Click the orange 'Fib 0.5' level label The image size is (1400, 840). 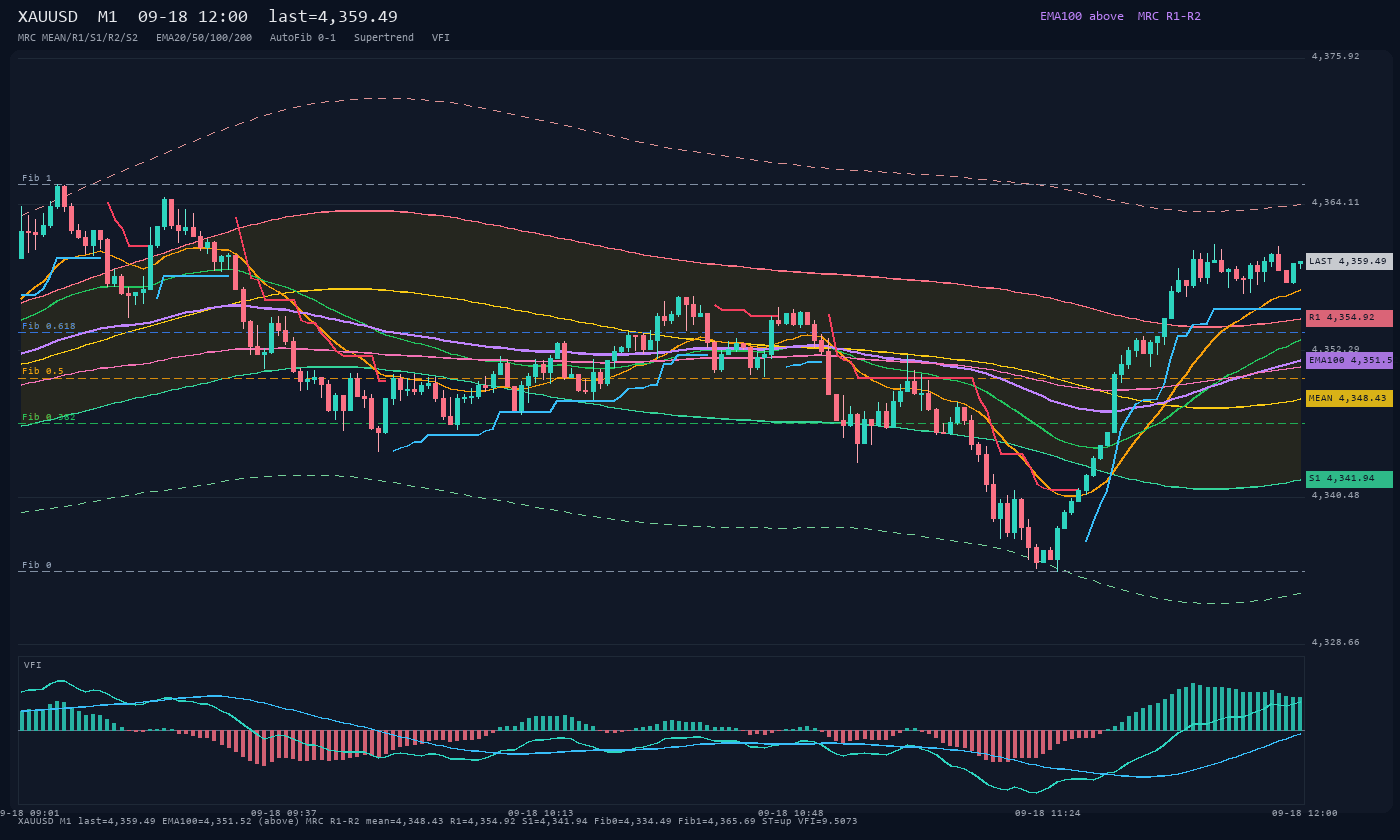[43, 371]
